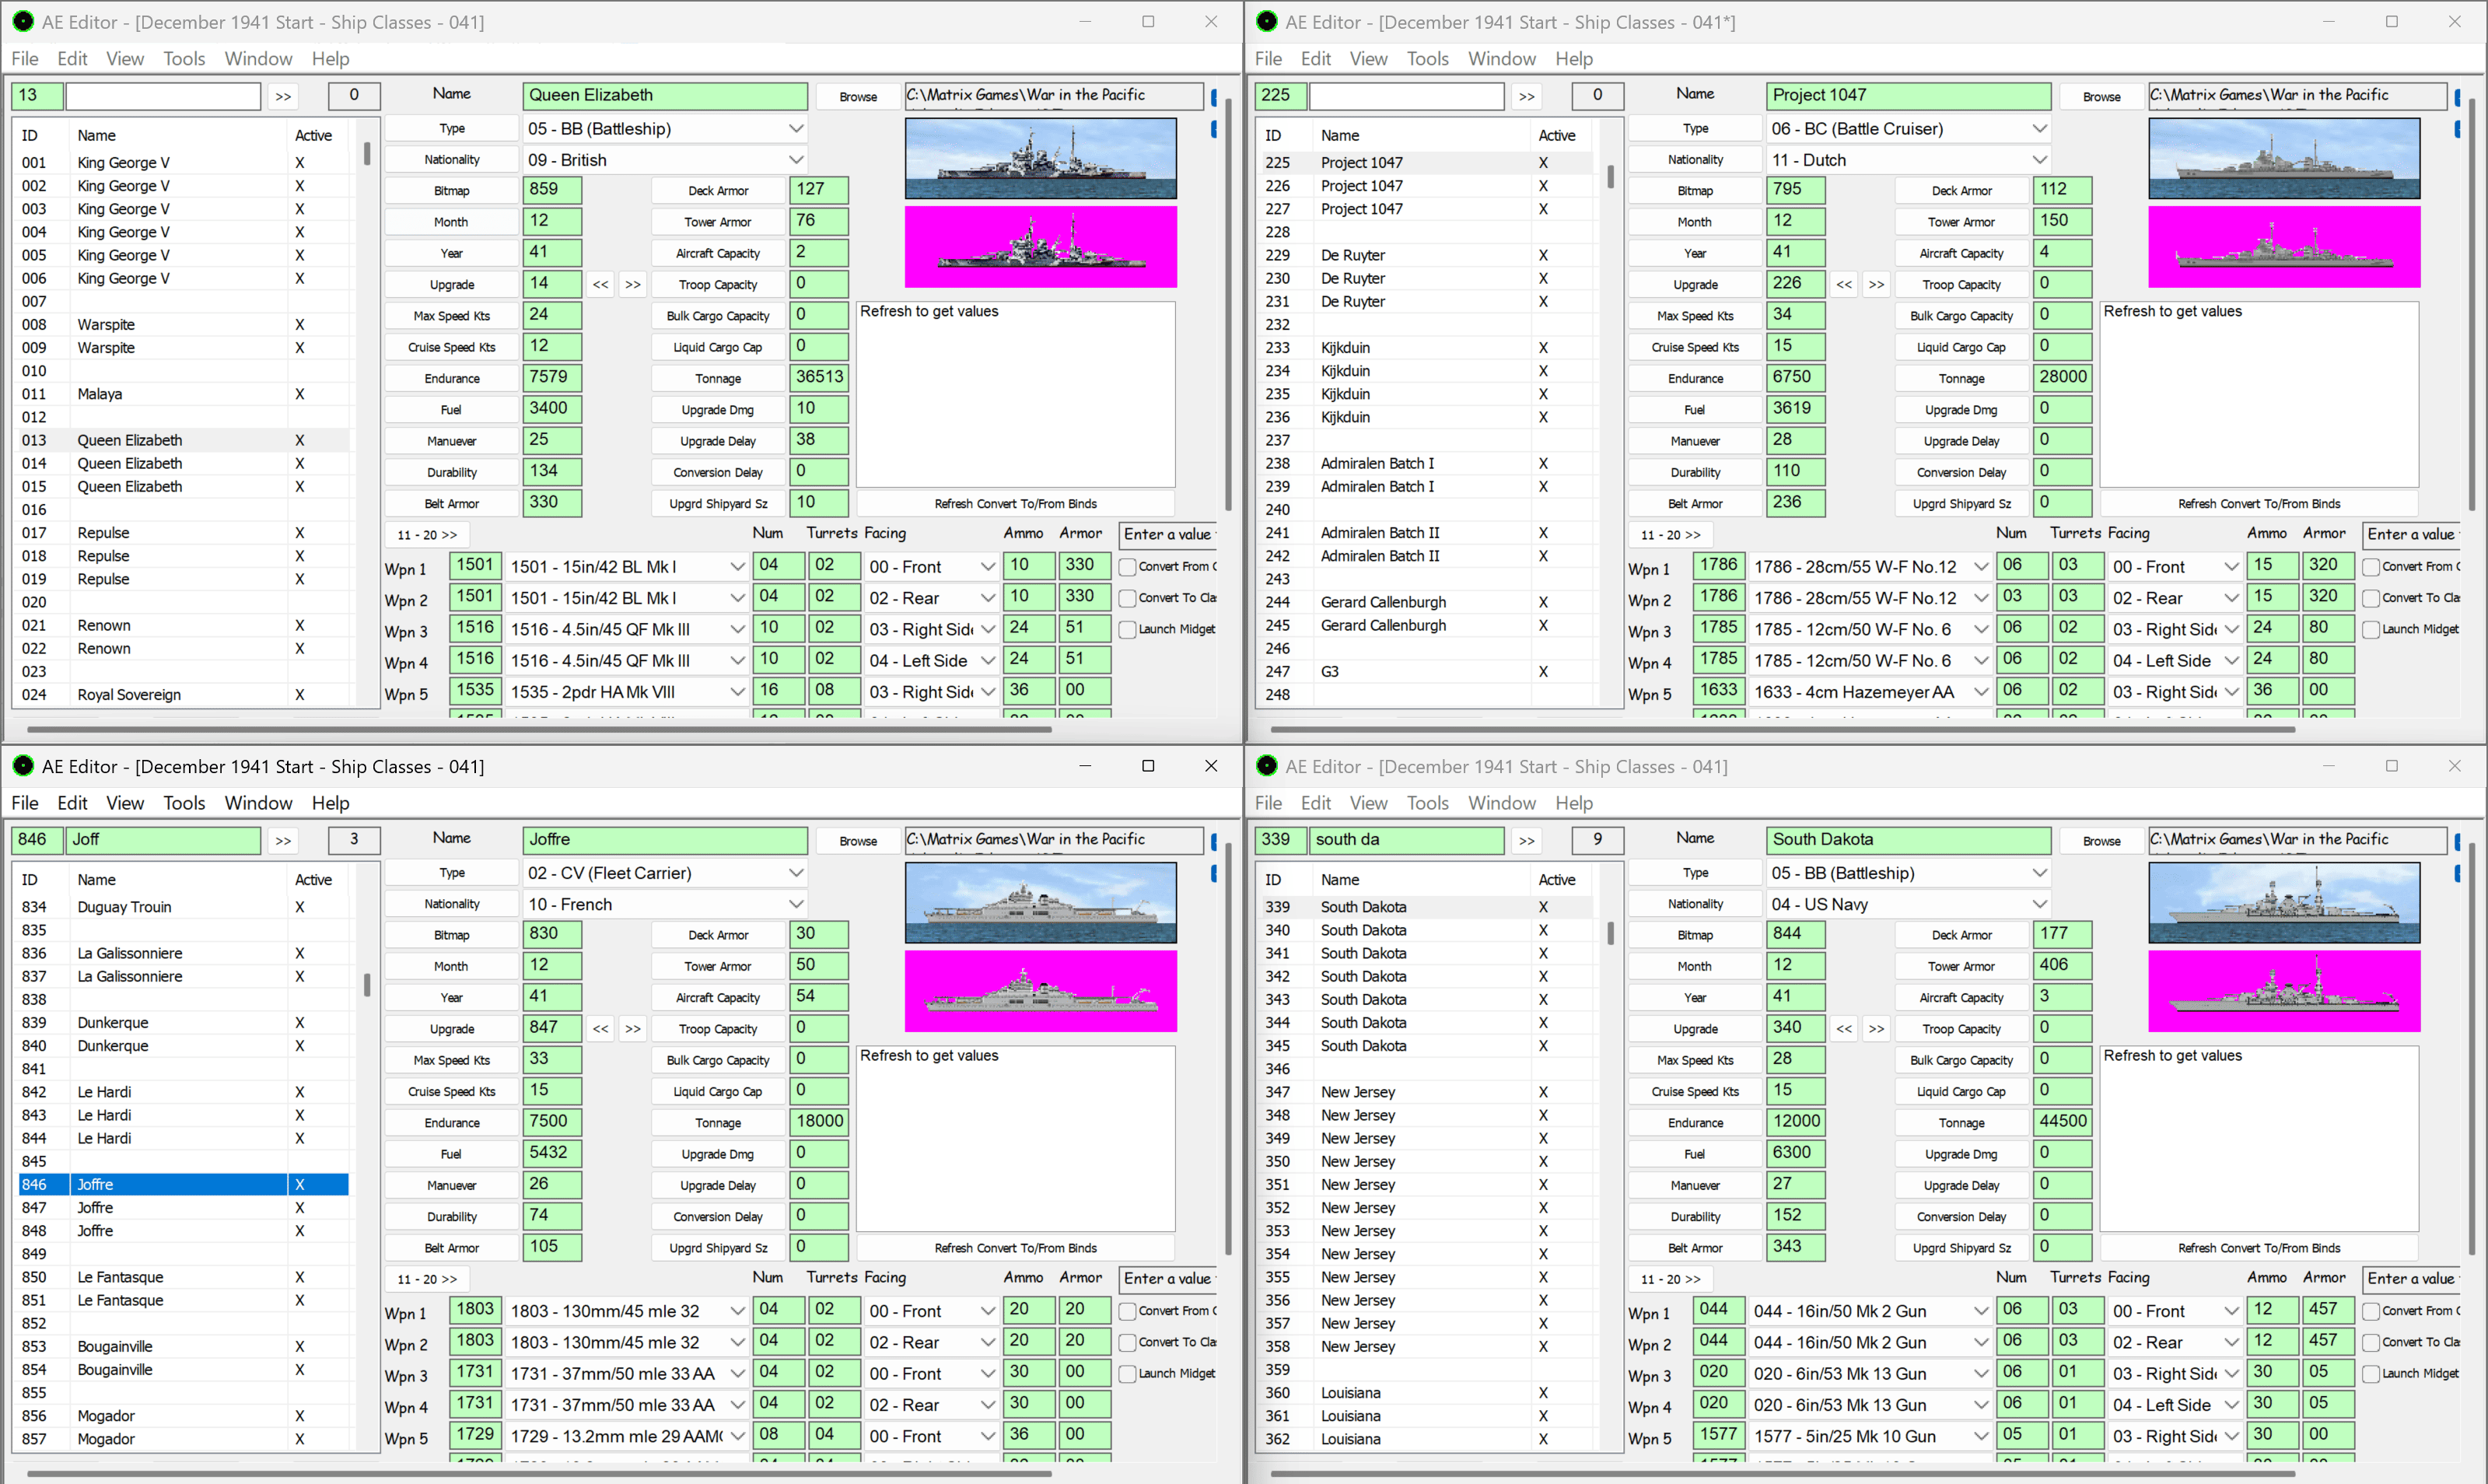
Task: Toggle Convert From checkbox in Joffre window
Action: [x=1128, y=1311]
